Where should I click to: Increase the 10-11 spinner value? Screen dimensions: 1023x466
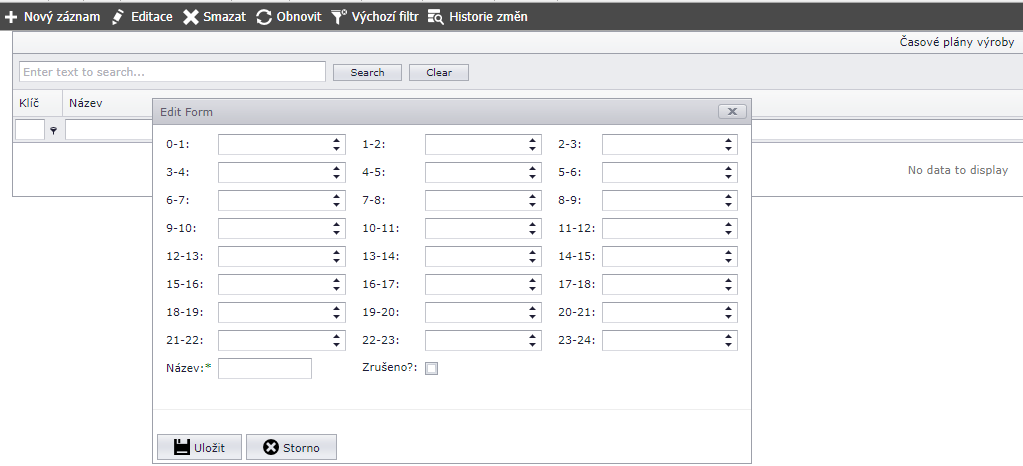pos(533,224)
